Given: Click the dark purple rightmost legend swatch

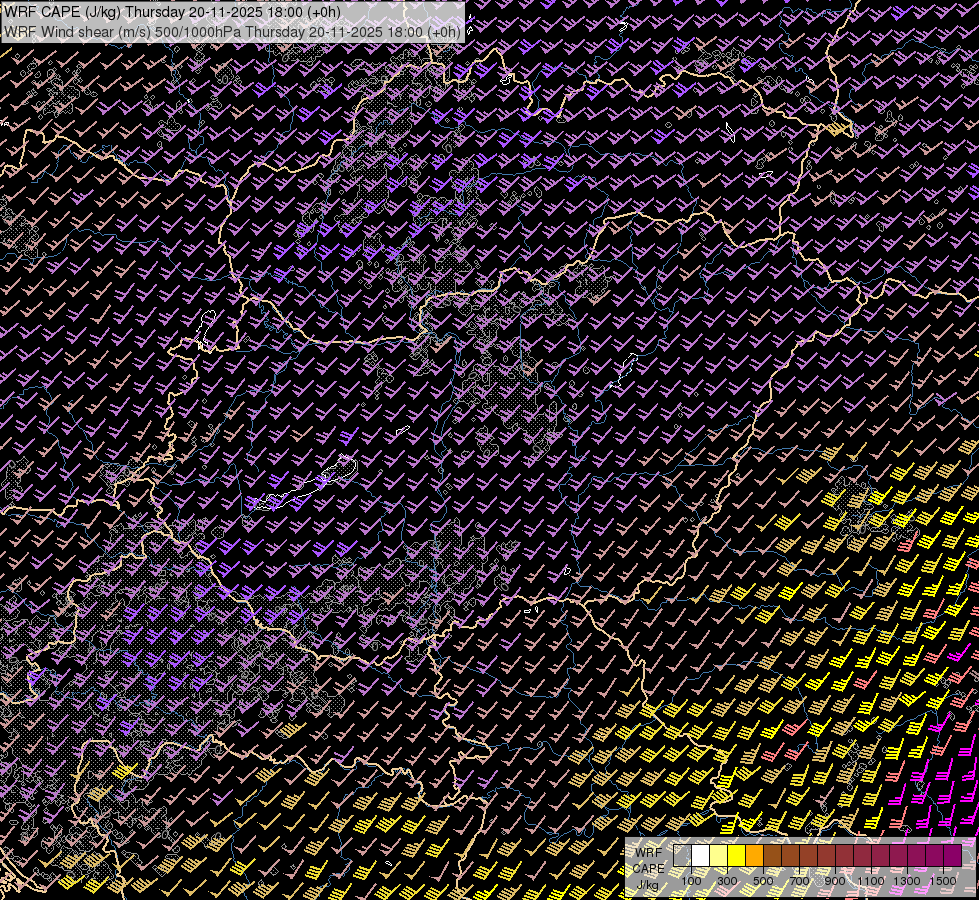Looking at the screenshot, I should pyautogui.click(x=953, y=856).
